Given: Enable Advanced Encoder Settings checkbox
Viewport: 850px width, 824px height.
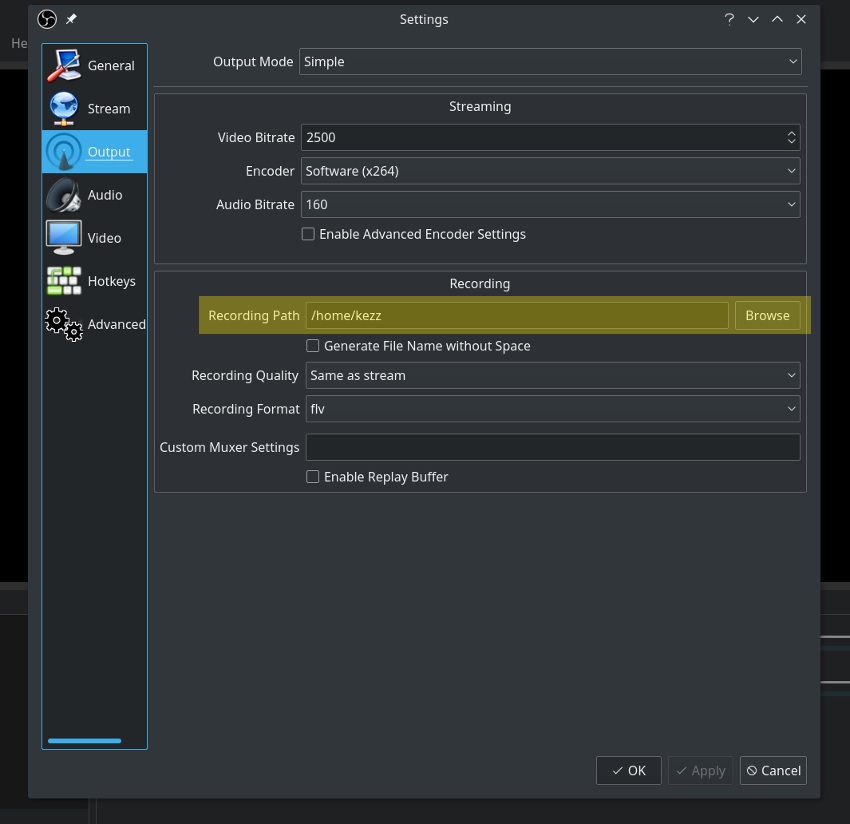Looking at the screenshot, I should pyautogui.click(x=308, y=234).
